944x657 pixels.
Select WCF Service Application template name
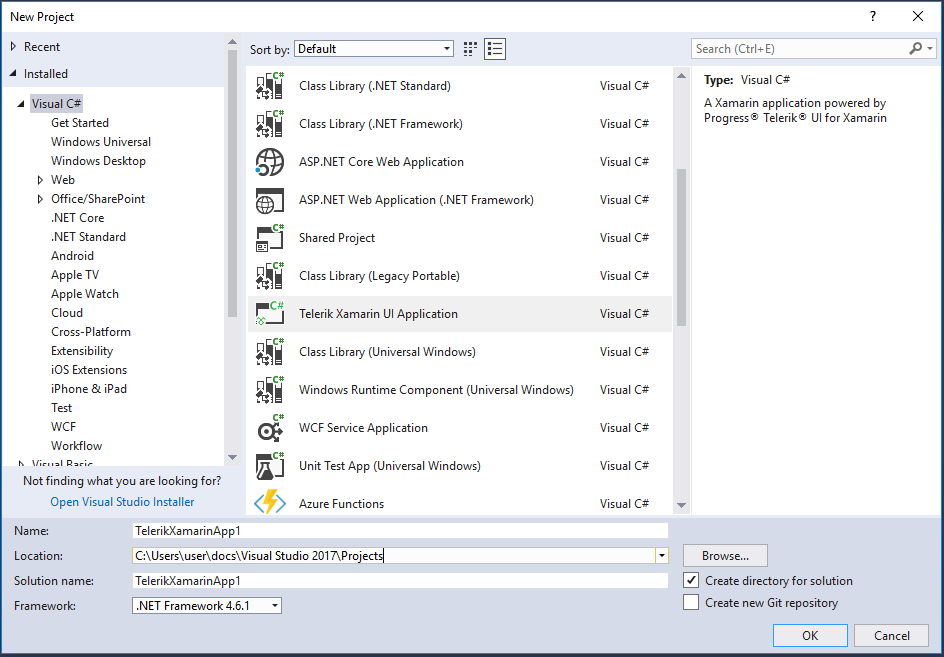(x=364, y=428)
